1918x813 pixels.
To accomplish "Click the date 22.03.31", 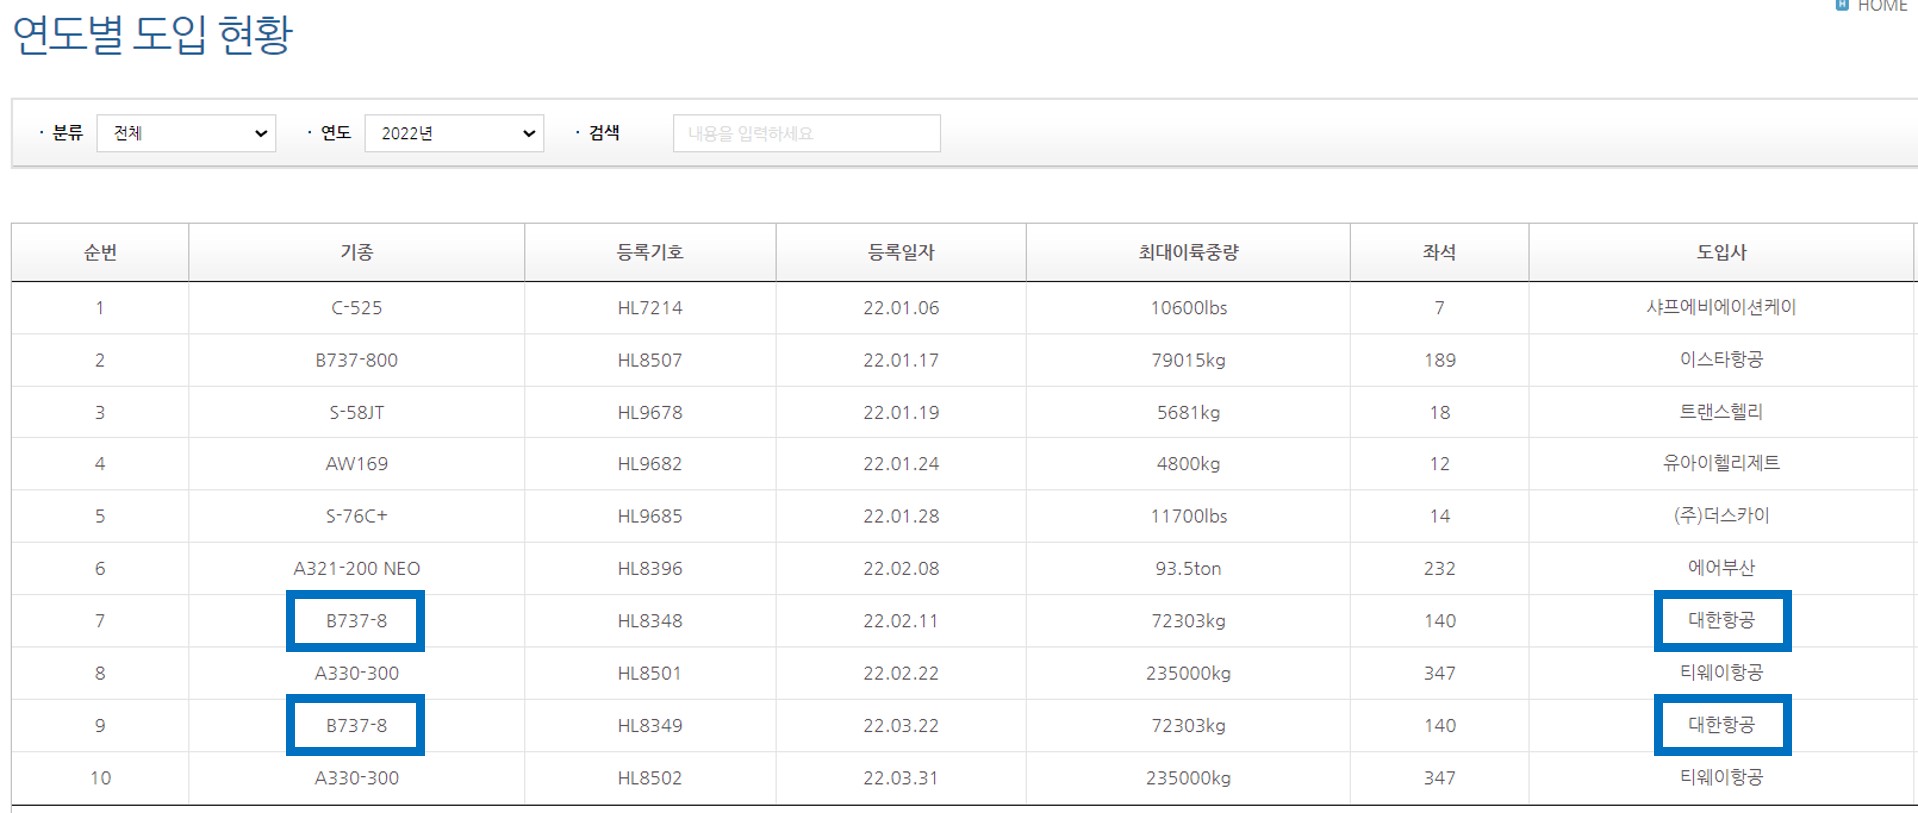I will (x=901, y=777).
